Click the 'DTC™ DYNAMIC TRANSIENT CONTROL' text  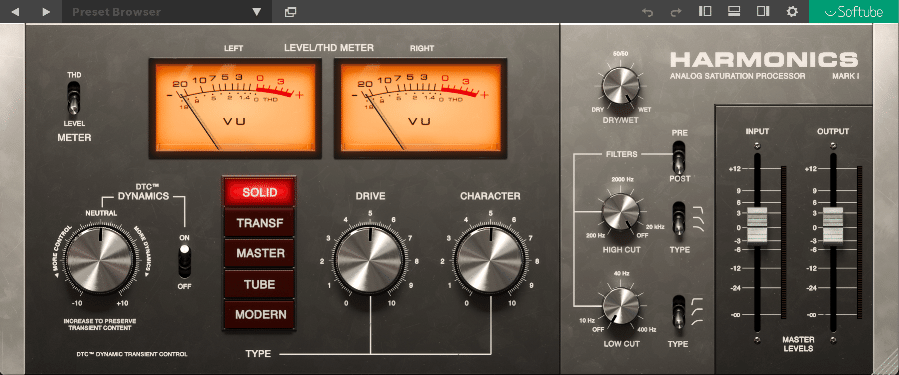click(131, 354)
